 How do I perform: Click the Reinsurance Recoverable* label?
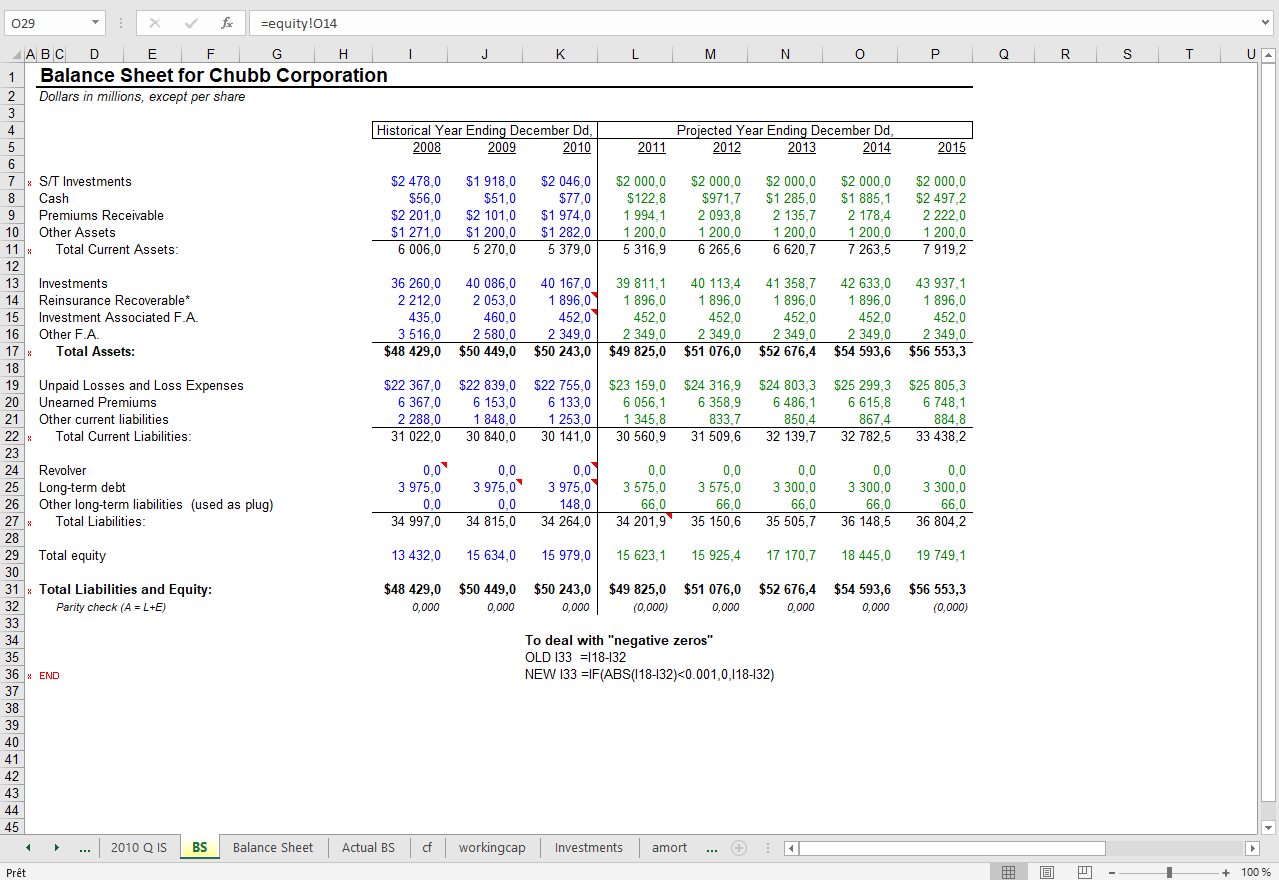click(114, 300)
